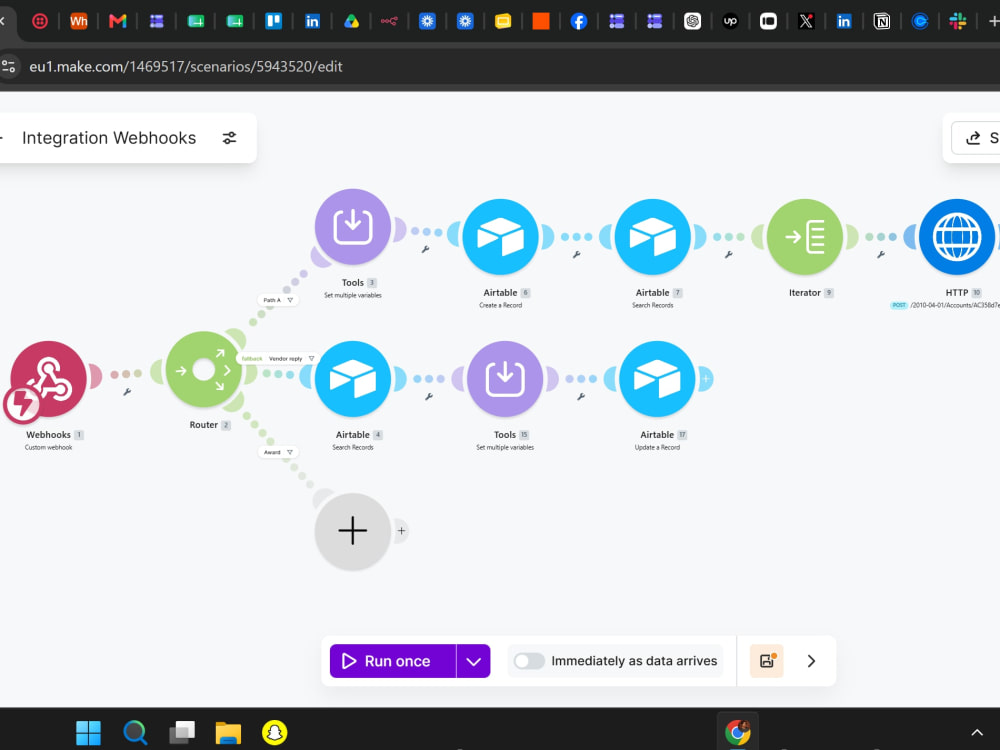
Task: Expand the toolbar with right chevron
Action: coord(811,661)
